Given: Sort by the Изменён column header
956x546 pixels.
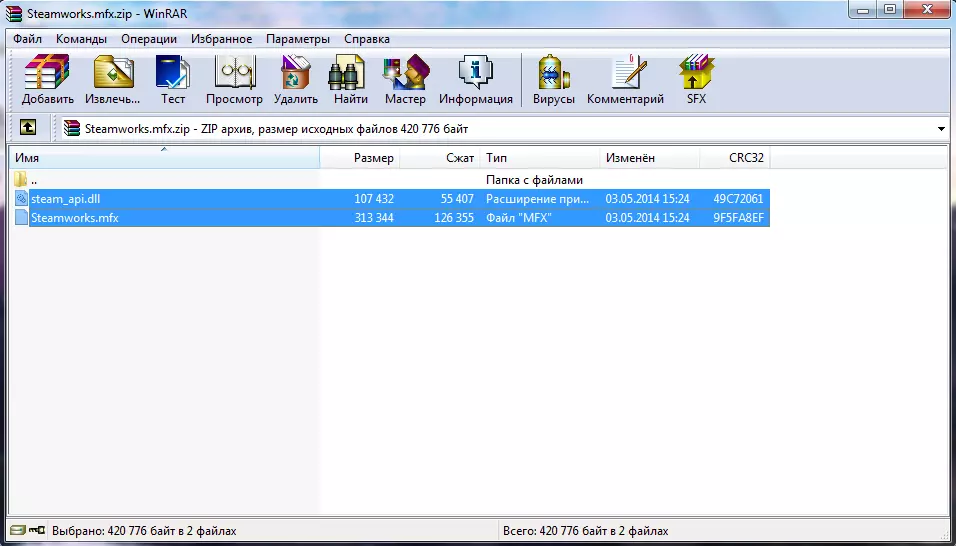Looking at the screenshot, I should pyautogui.click(x=649, y=158).
